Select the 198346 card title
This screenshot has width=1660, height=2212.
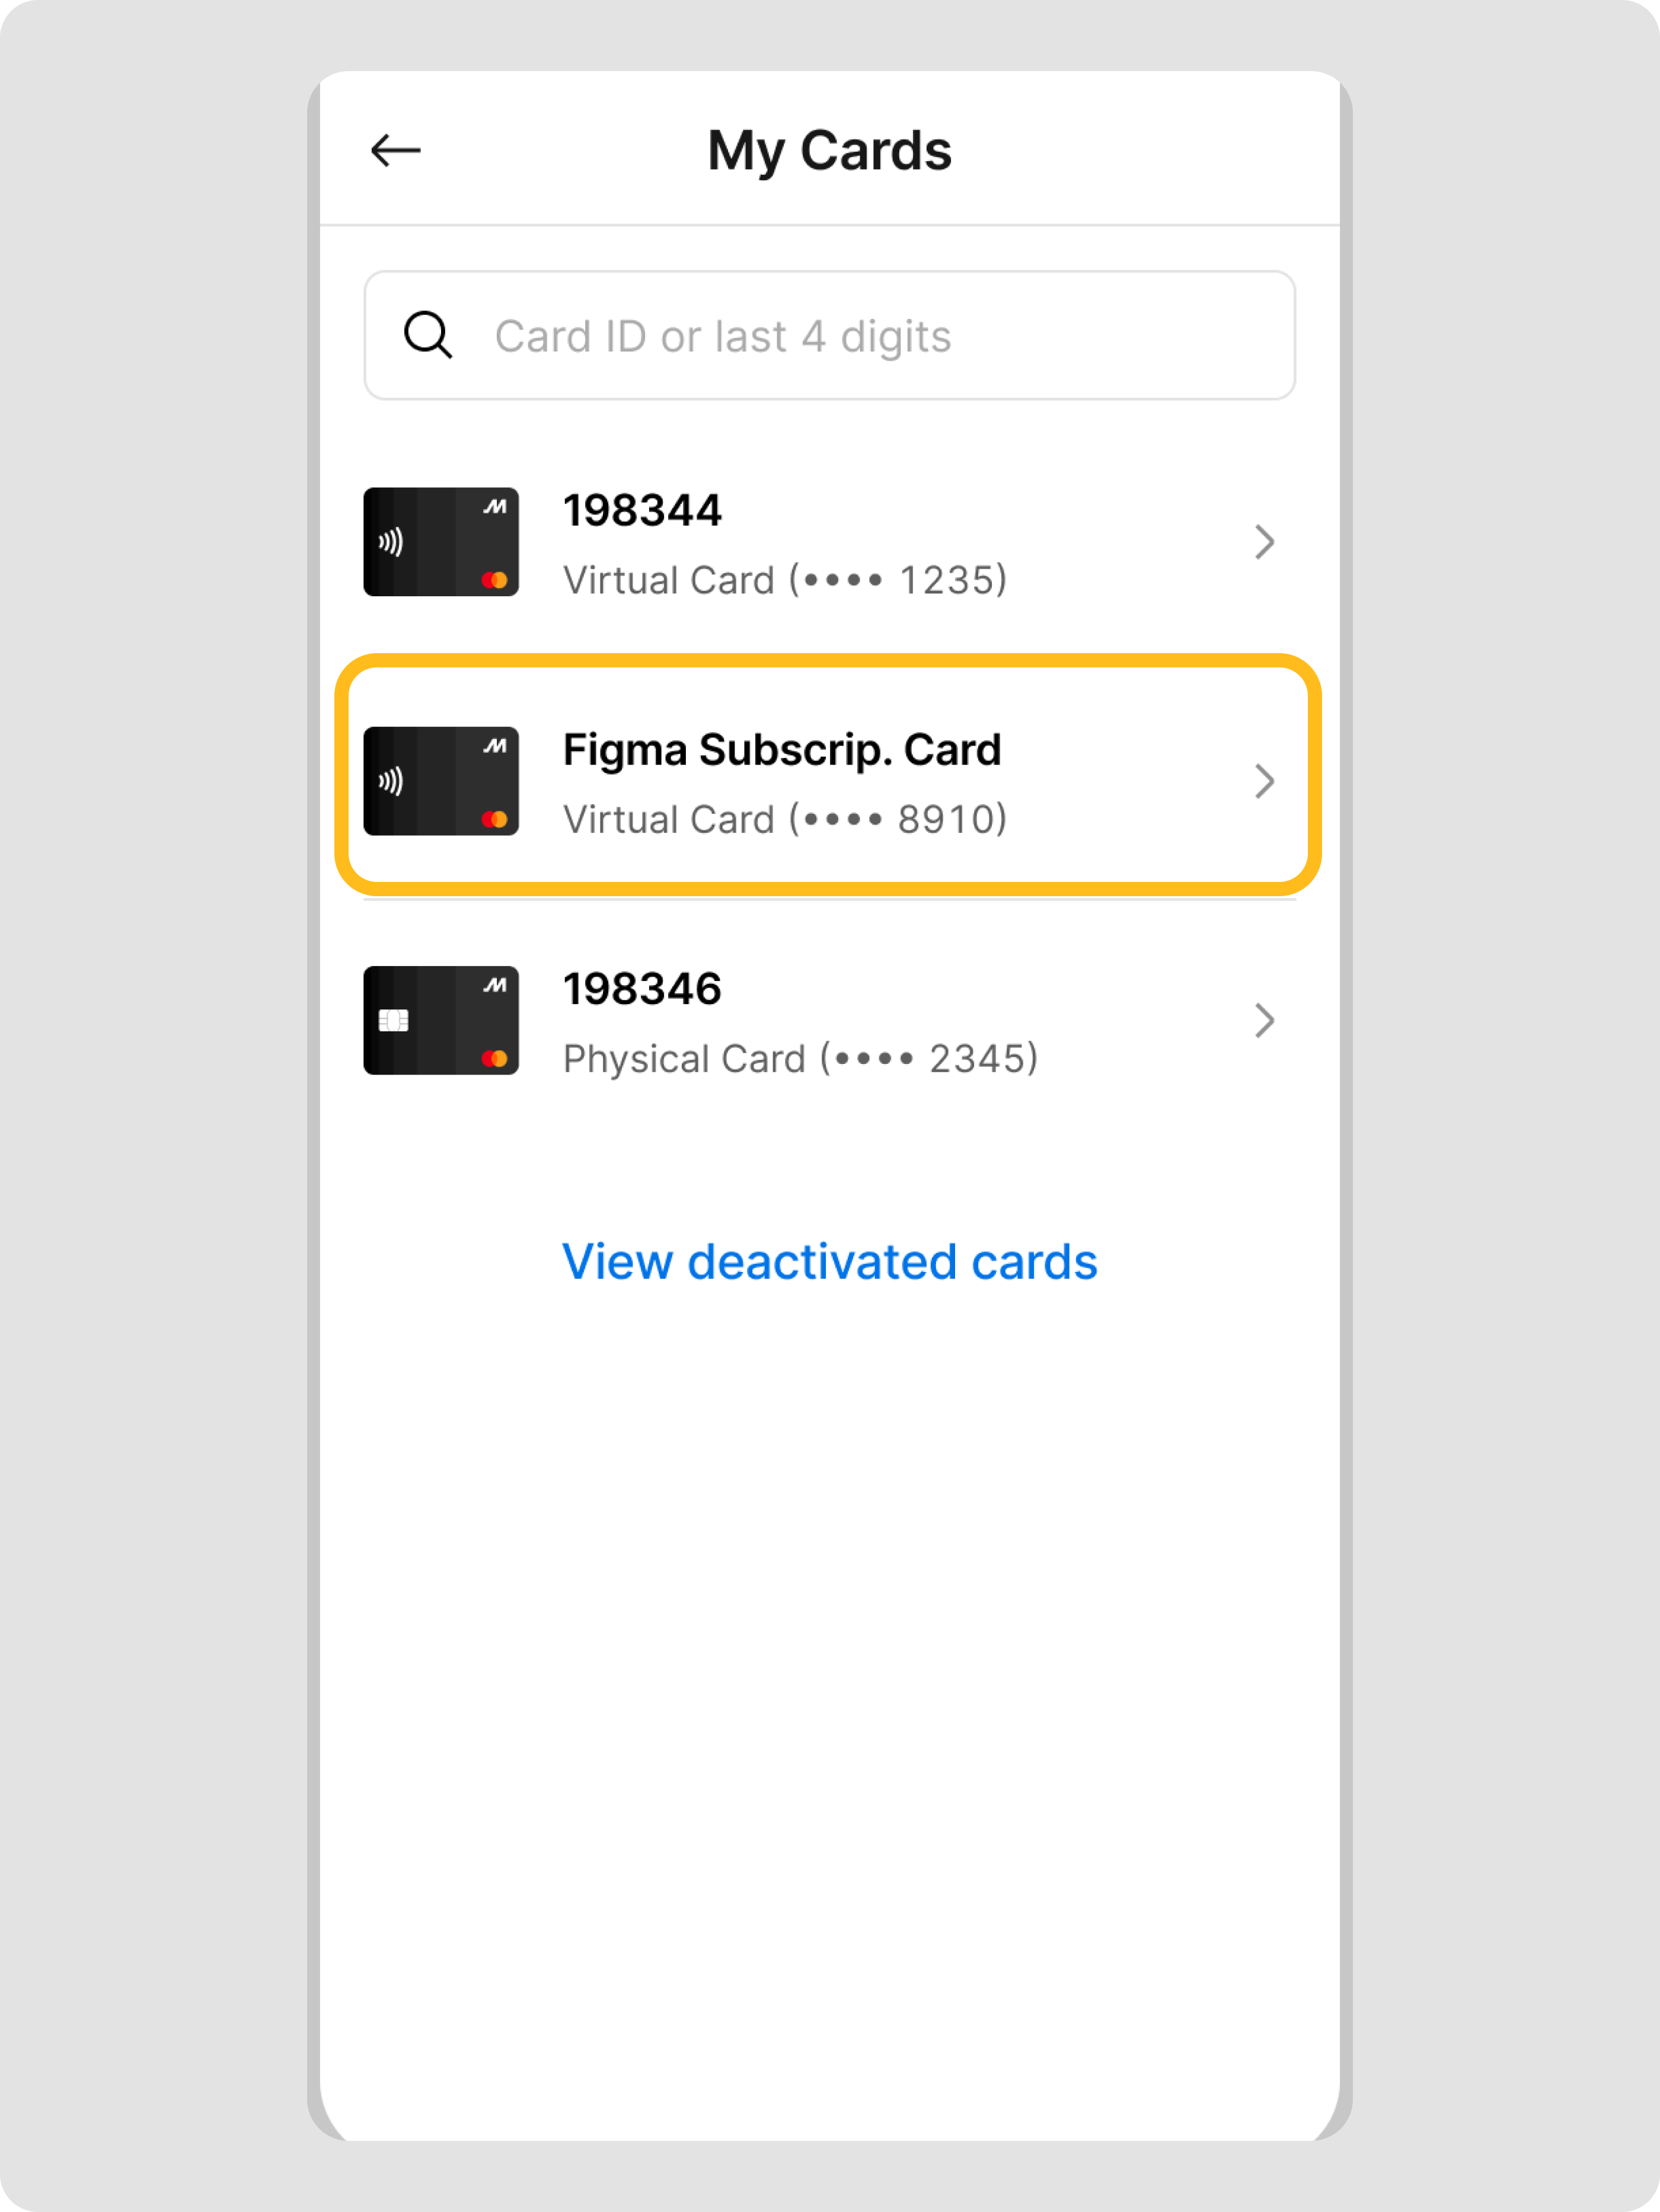(642, 989)
